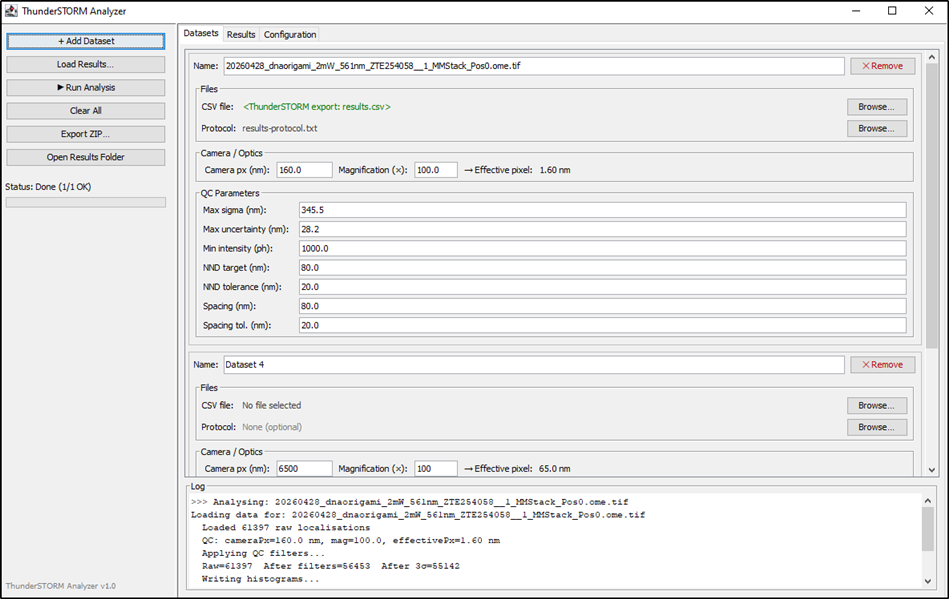The image size is (949, 599).
Task: Remove Dataset 4
Action: click(882, 365)
